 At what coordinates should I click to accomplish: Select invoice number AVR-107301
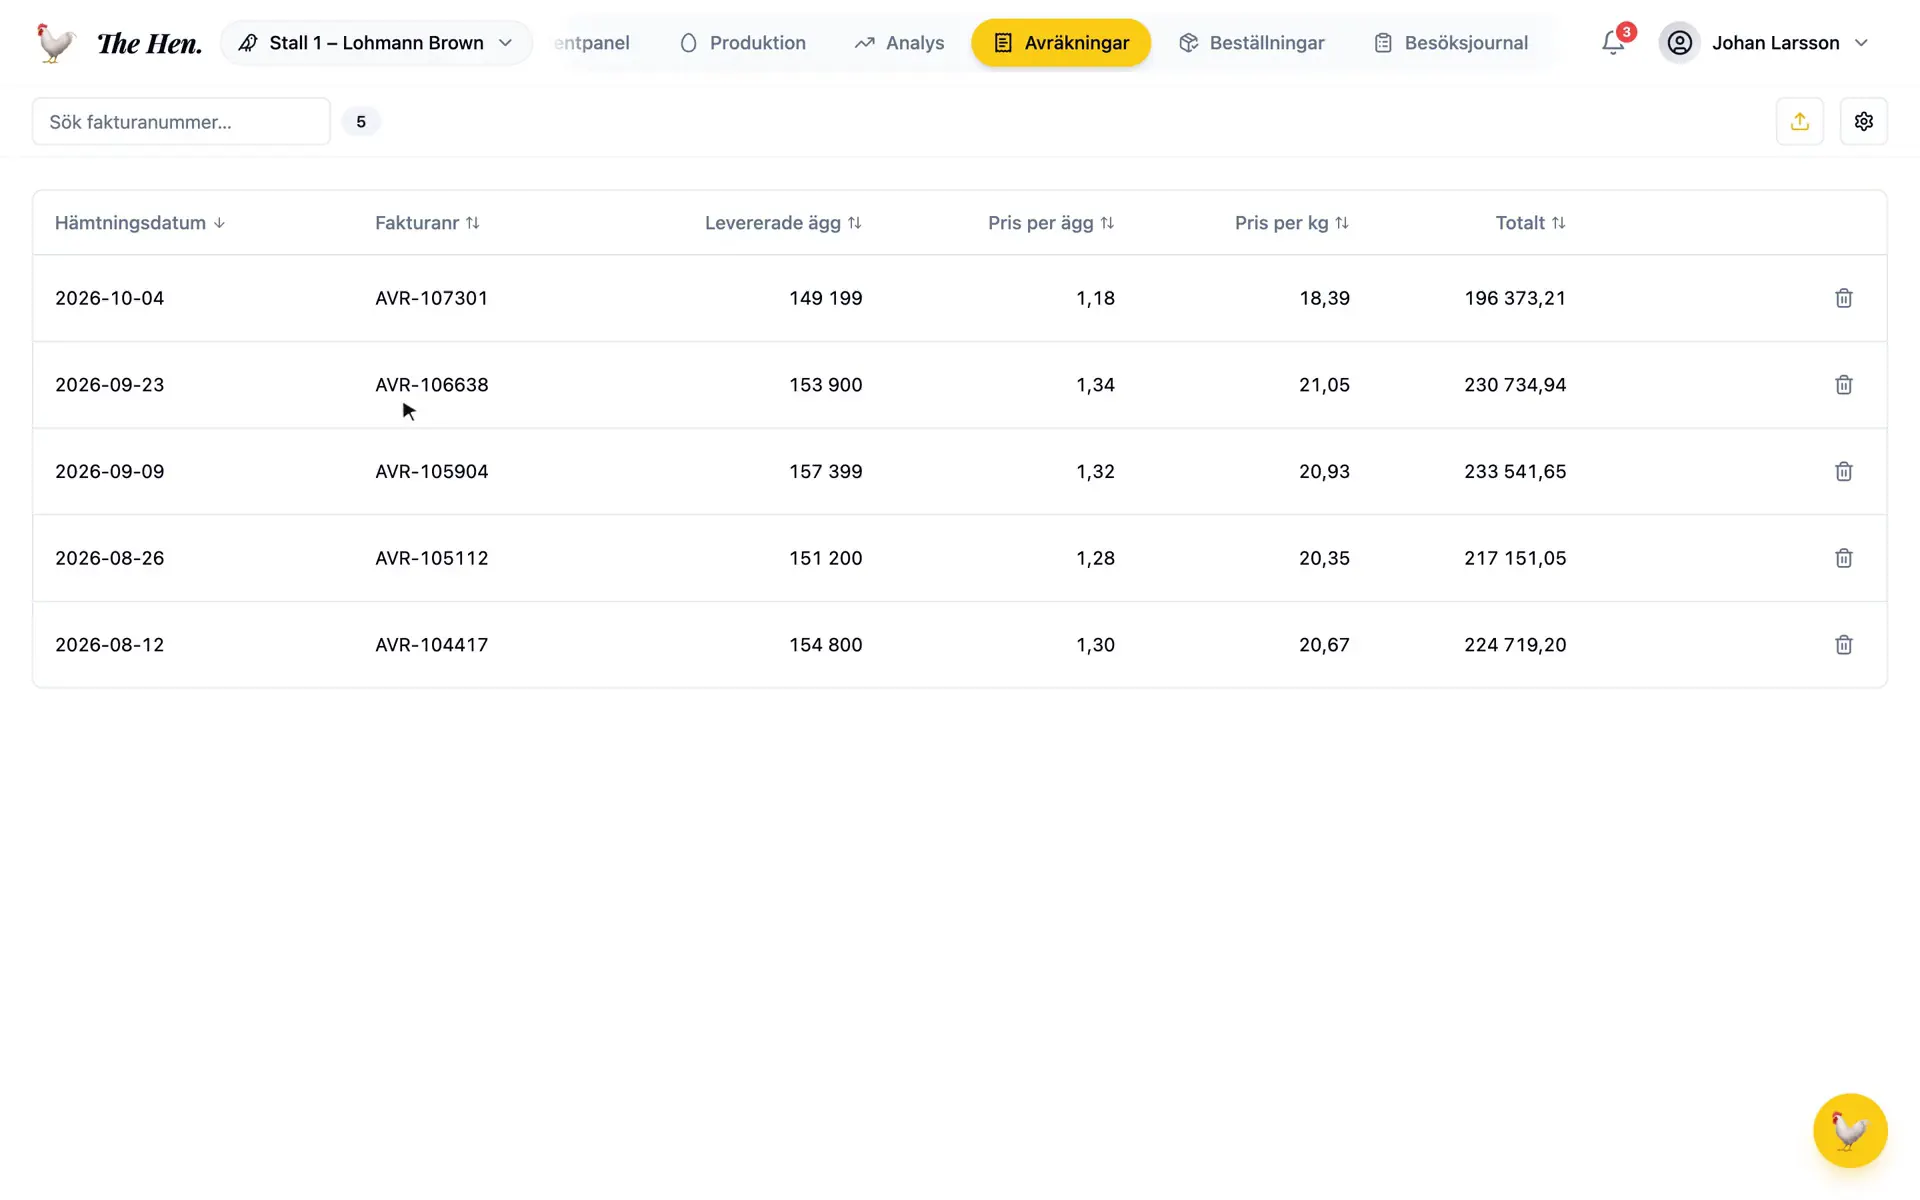[x=431, y=298]
